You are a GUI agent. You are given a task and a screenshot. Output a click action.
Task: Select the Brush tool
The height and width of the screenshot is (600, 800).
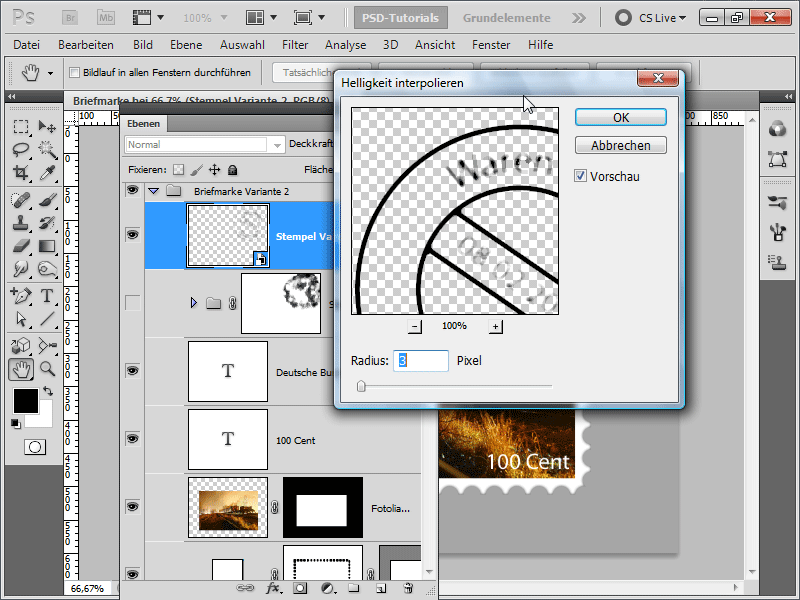click(47, 199)
